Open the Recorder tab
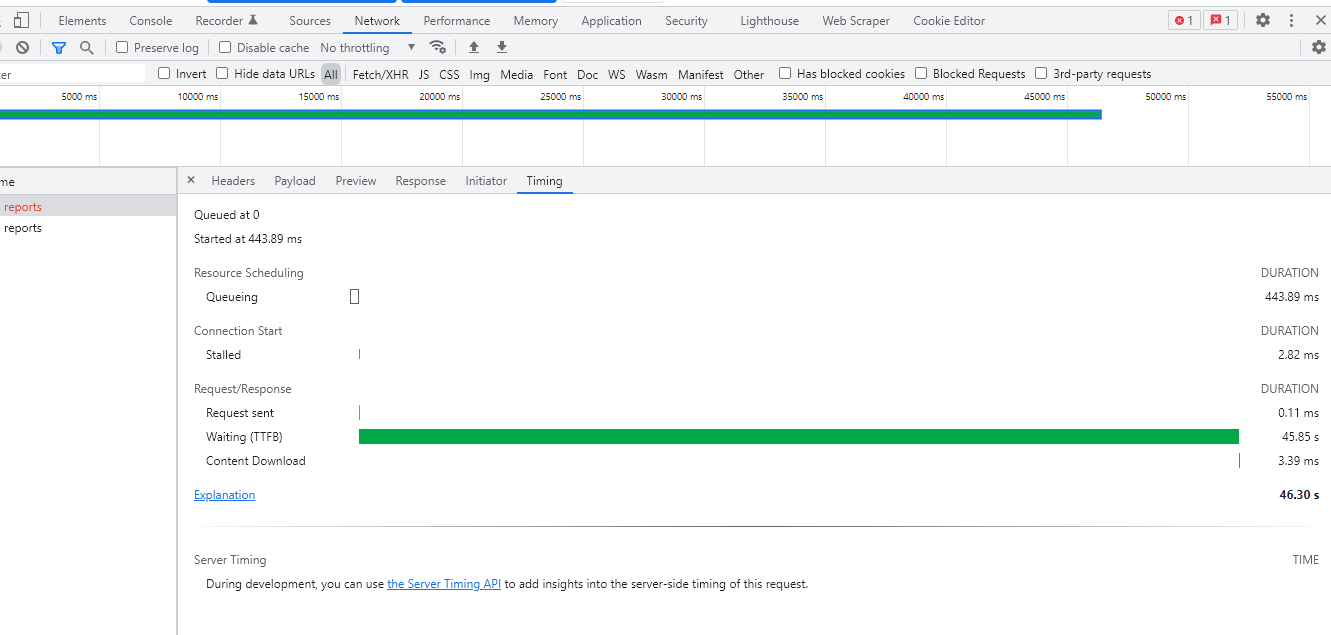The width and height of the screenshot is (1331, 635). [226, 20]
